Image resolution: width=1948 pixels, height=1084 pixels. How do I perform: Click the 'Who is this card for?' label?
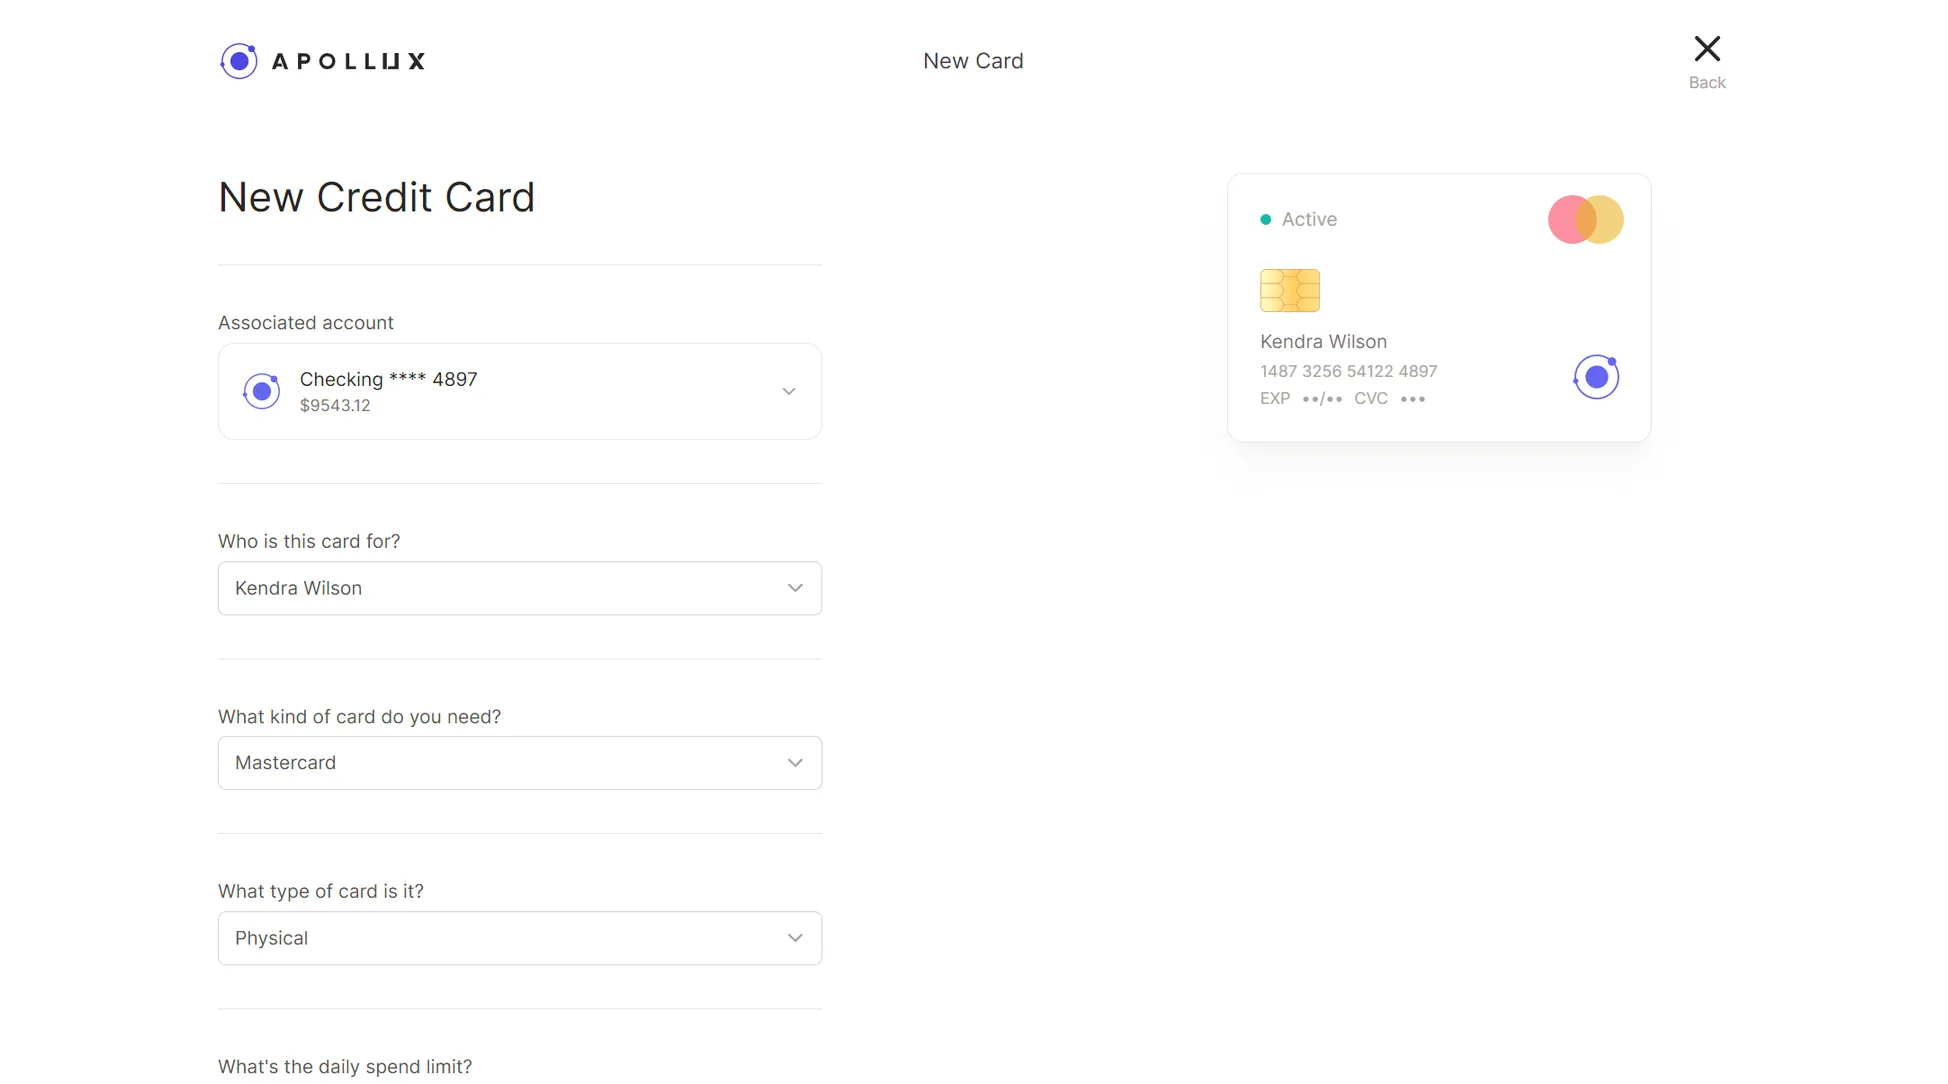[x=309, y=542]
